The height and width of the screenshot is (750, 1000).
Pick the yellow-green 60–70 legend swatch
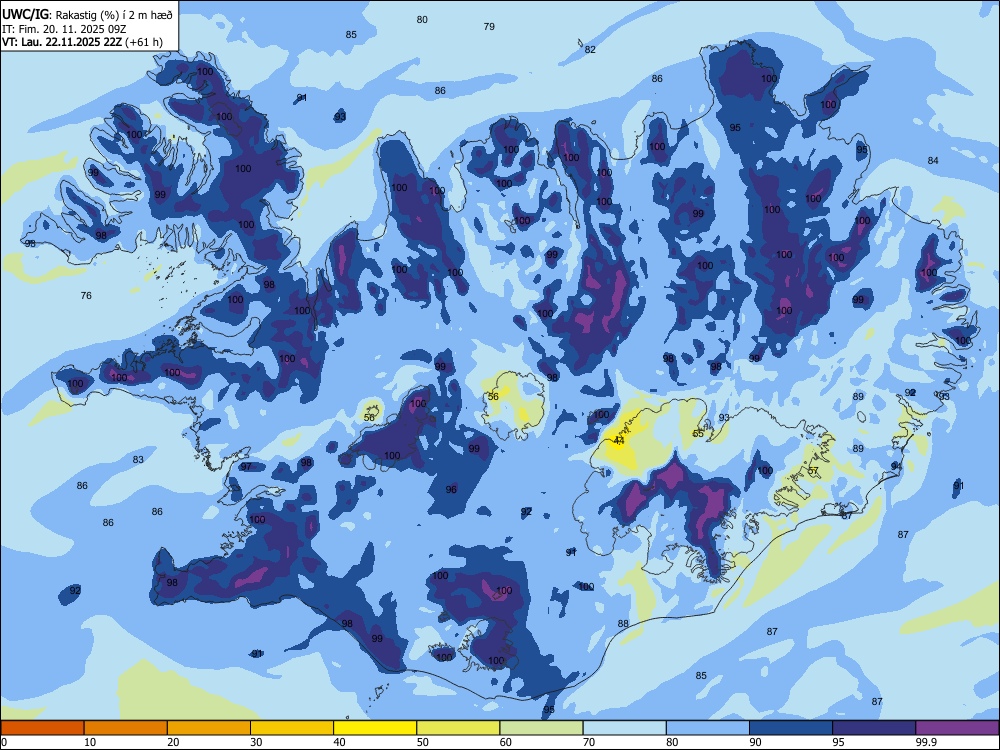click(x=541, y=728)
